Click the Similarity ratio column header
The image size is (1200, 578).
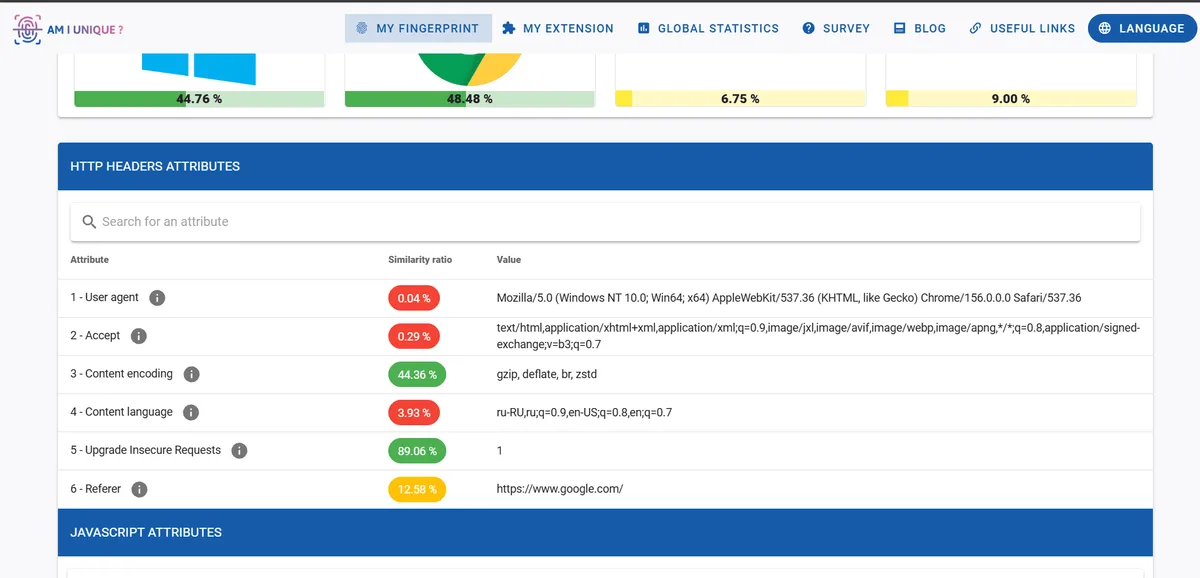[420, 260]
